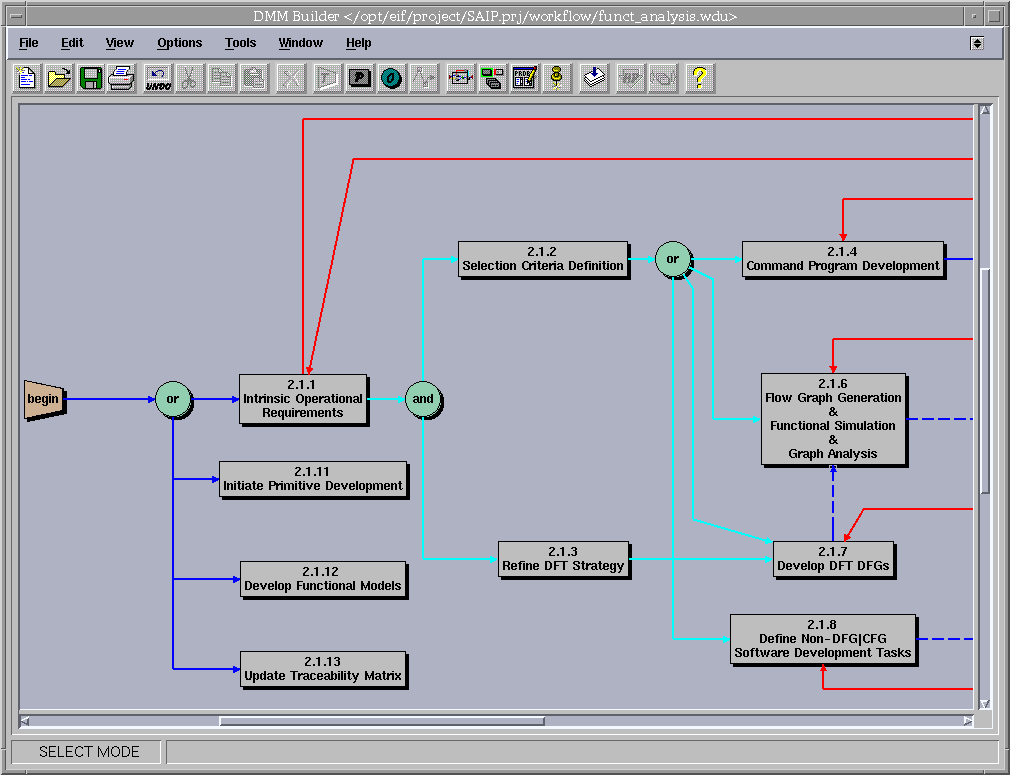
Task: Expand the Window menu
Action: tap(300, 43)
